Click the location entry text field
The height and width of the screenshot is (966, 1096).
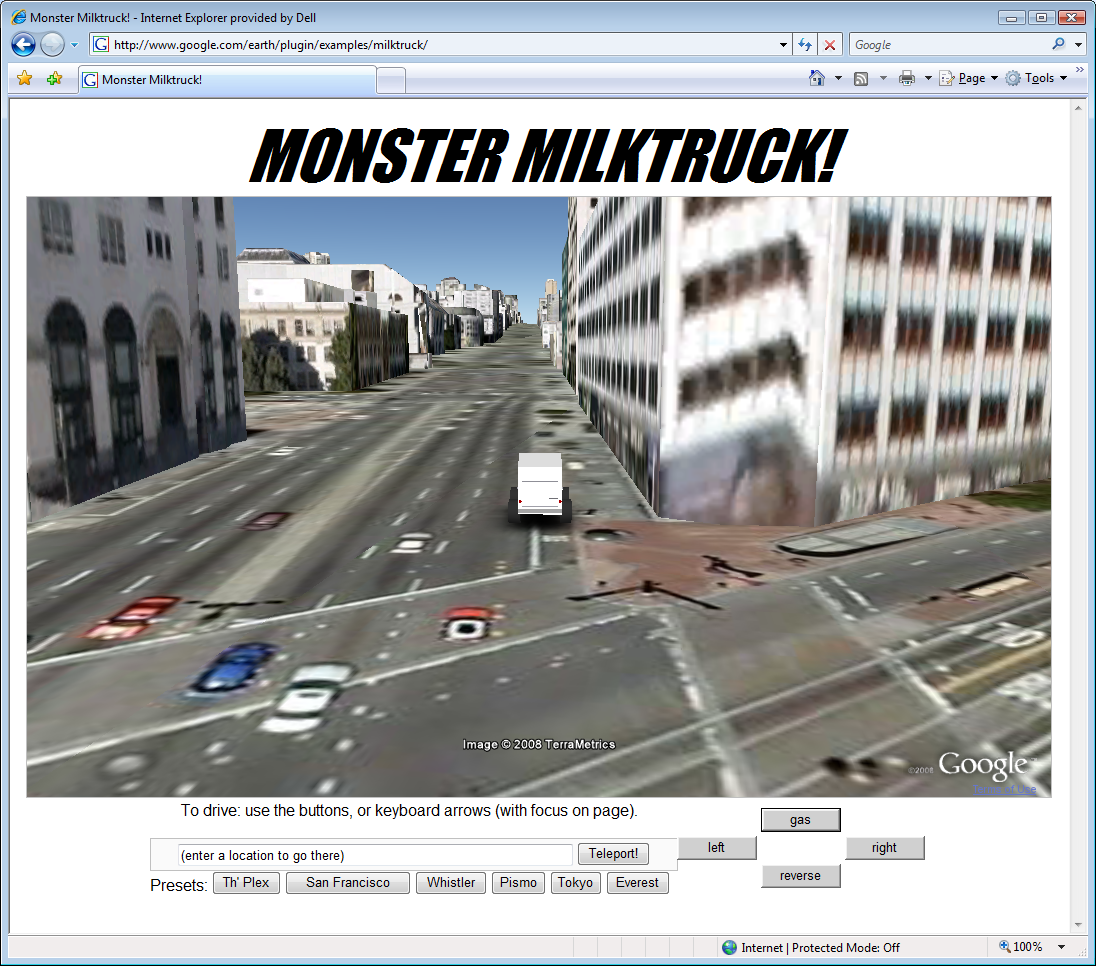[x=375, y=855]
